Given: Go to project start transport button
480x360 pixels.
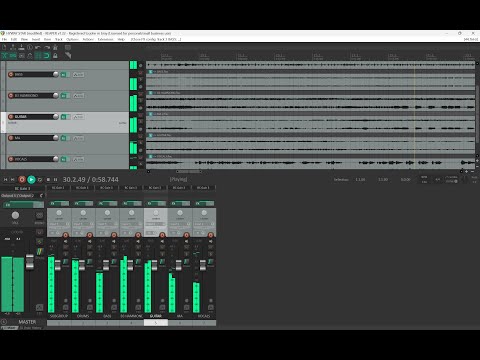Looking at the screenshot, I should tap(5, 180).
